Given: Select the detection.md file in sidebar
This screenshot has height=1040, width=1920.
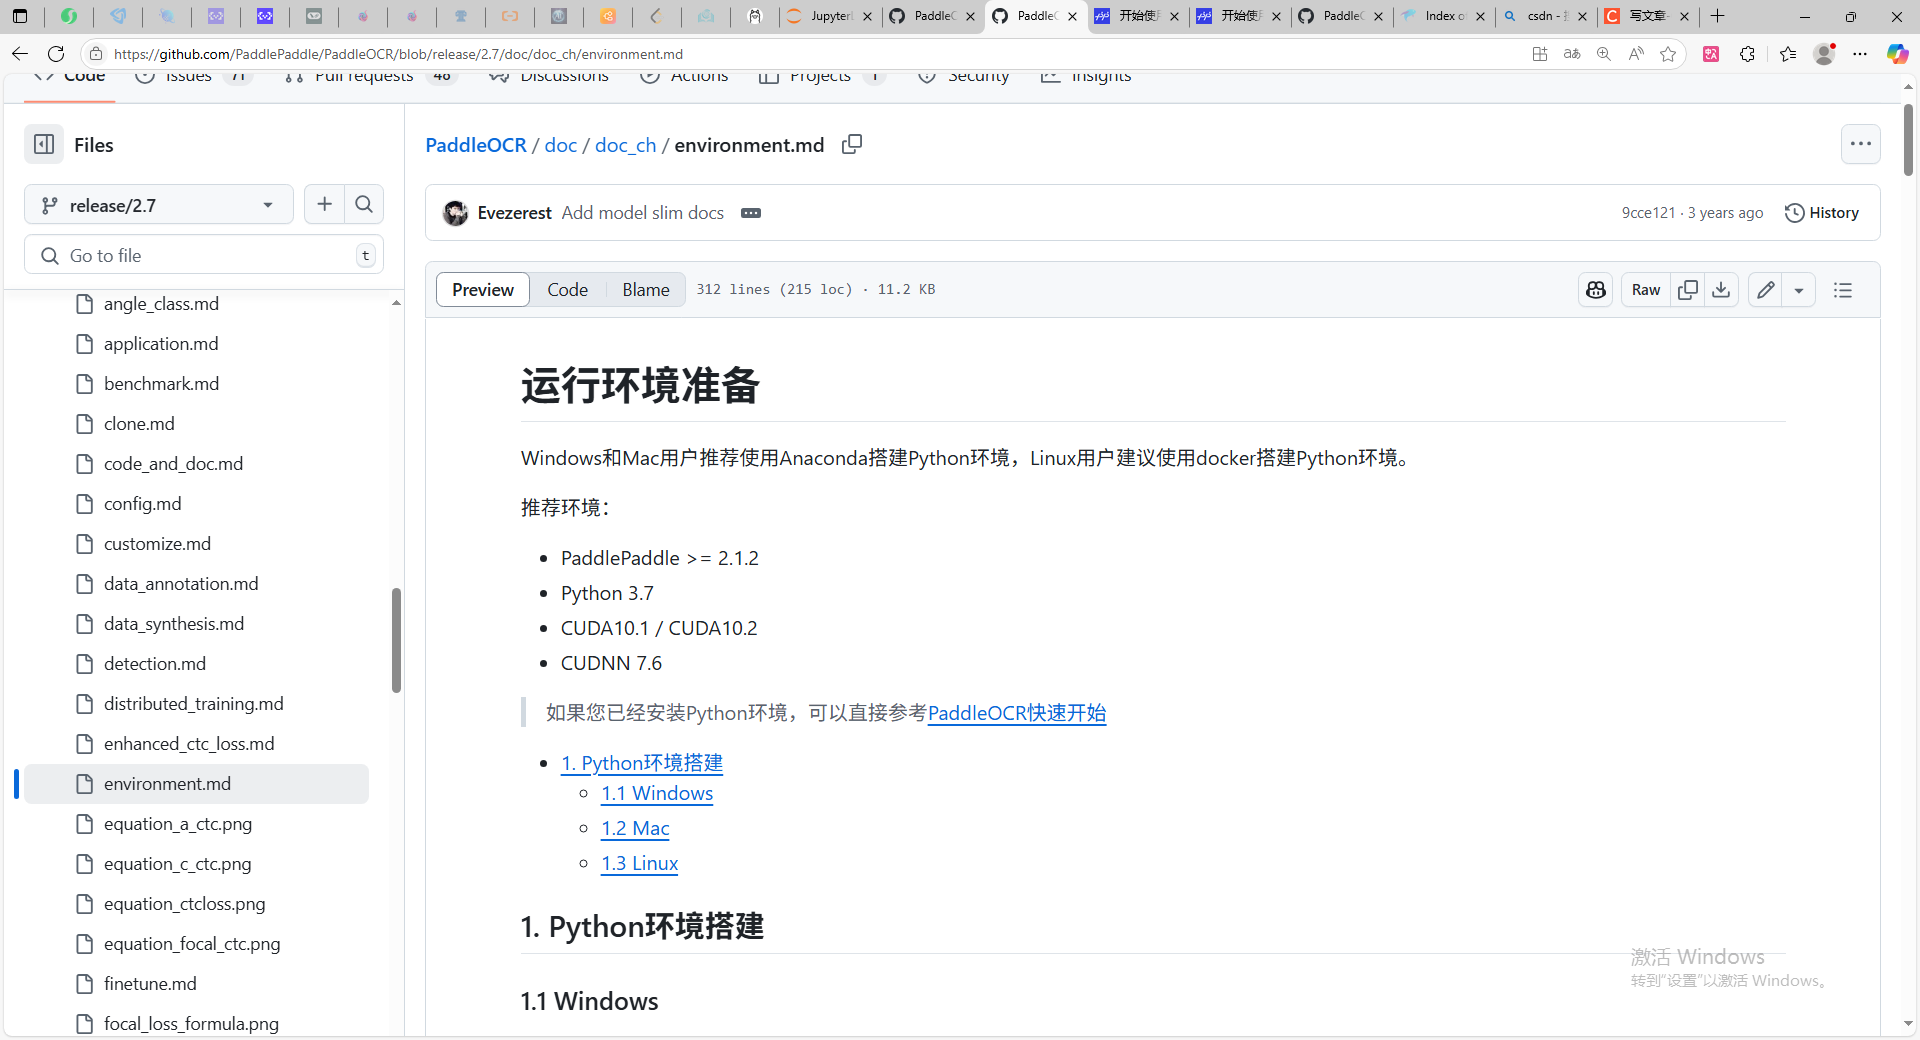Looking at the screenshot, I should tap(155, 663).
